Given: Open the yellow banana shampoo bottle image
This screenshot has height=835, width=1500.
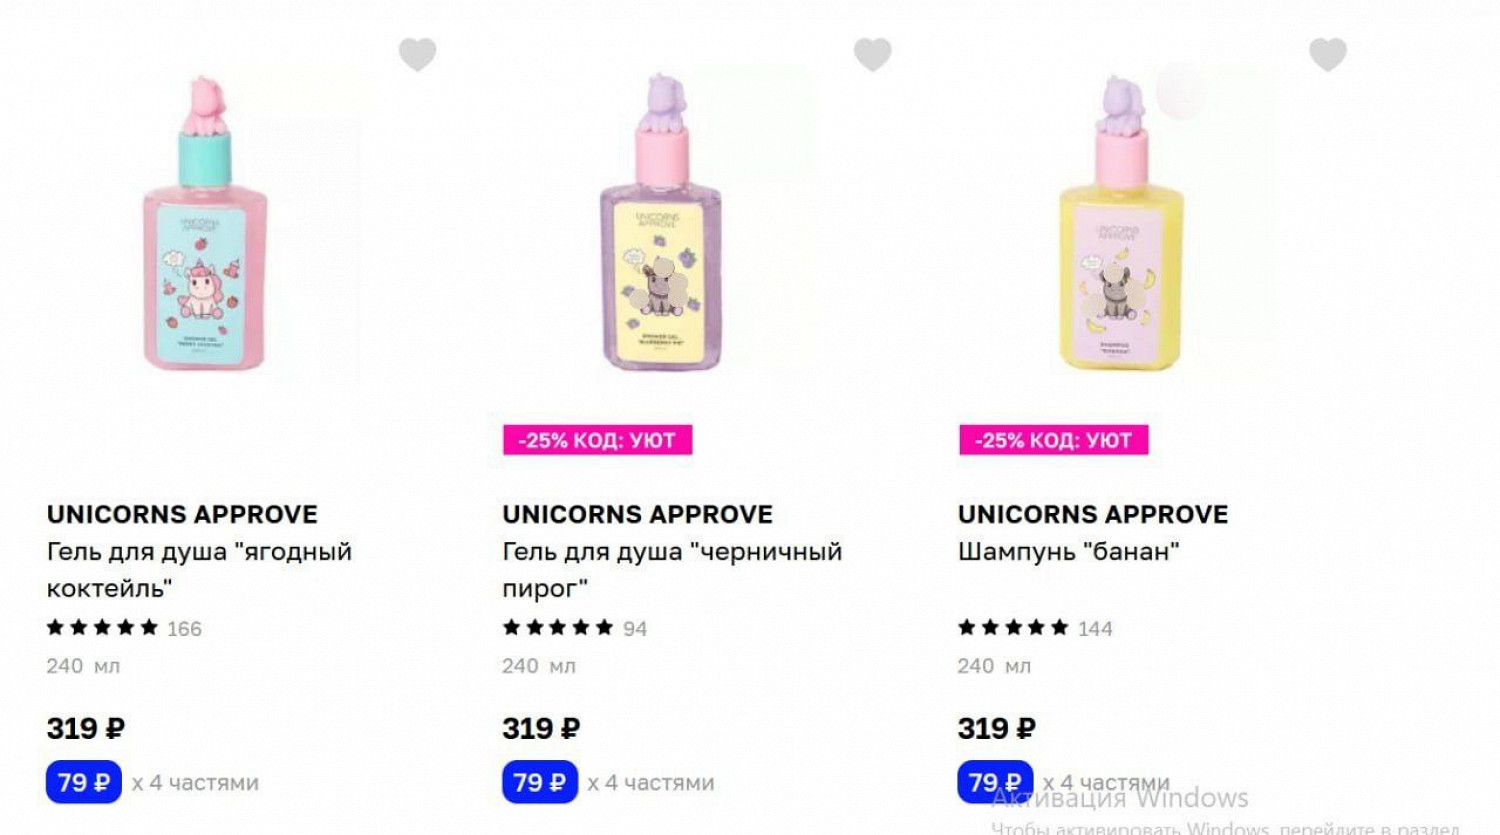Looking at the screenshot, I should pyautogui.click(x=1120, y=223).
